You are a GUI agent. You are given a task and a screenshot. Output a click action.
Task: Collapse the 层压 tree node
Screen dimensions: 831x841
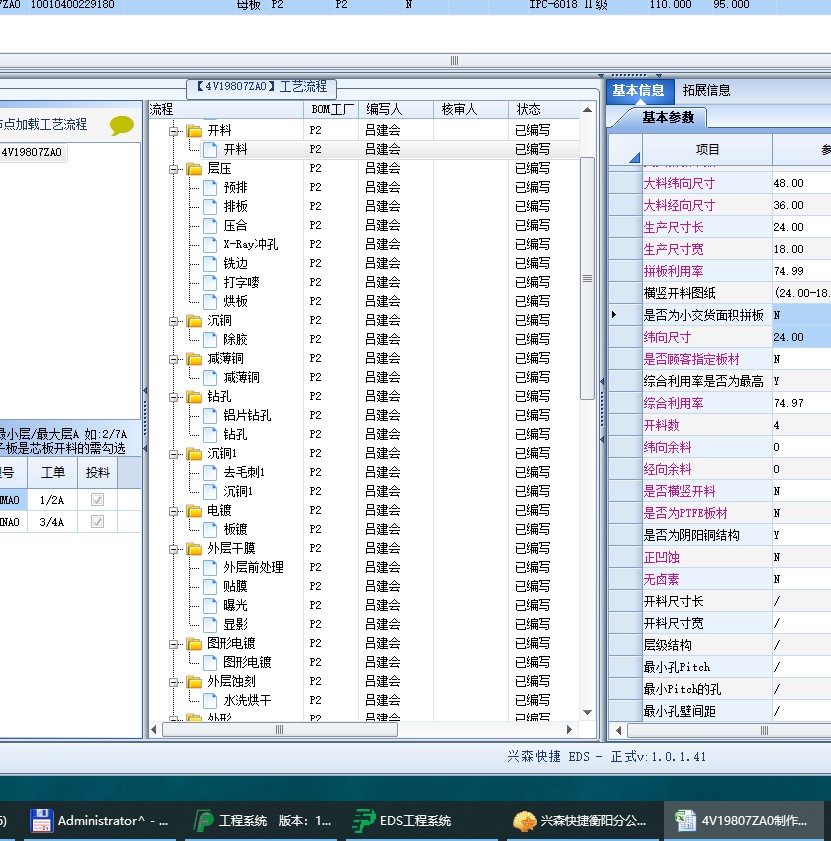173,169
